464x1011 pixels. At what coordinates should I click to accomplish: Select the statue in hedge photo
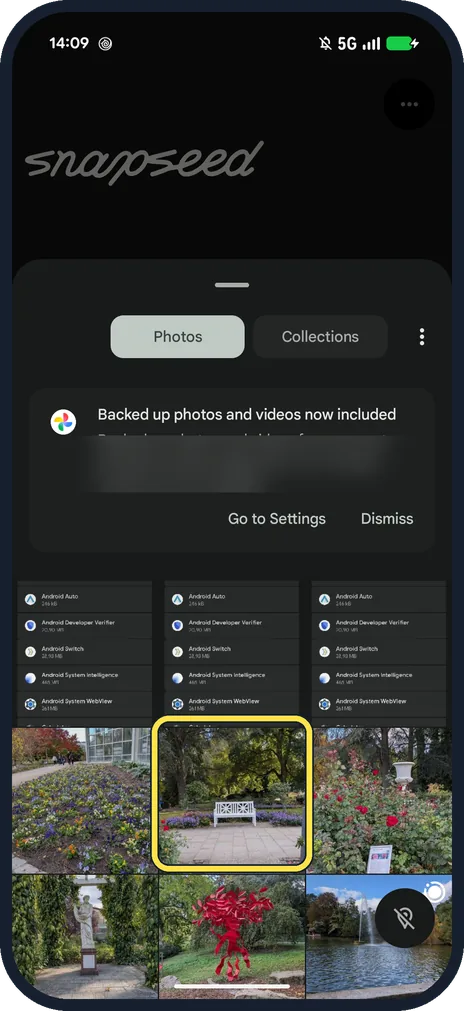(84, 936)
